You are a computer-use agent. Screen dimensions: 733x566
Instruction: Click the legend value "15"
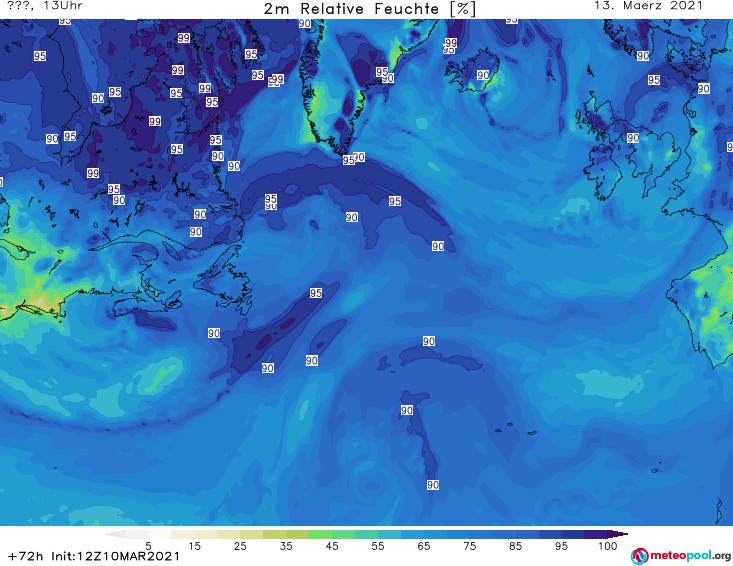point(194,546)
